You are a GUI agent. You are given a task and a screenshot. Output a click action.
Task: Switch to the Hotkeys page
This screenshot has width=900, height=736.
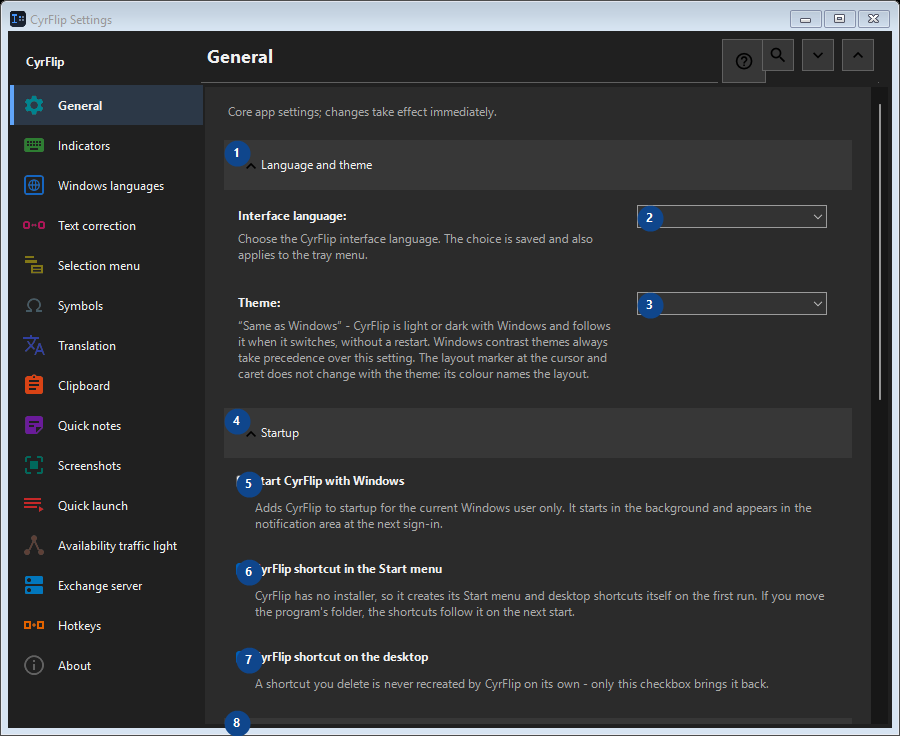click(x=107, y=626)
